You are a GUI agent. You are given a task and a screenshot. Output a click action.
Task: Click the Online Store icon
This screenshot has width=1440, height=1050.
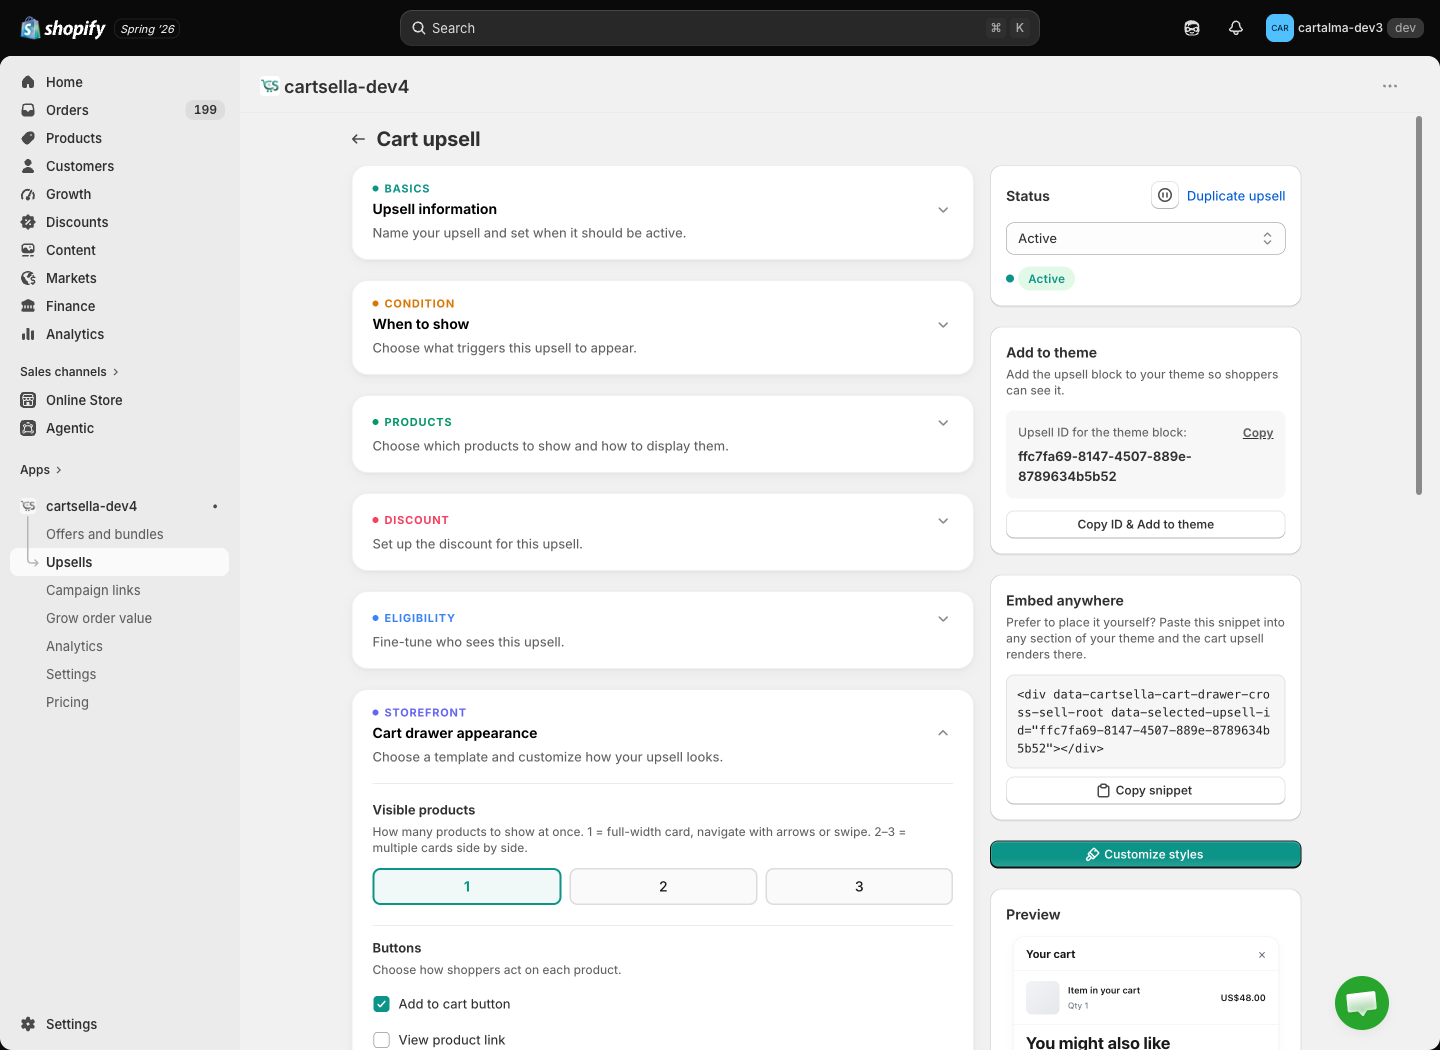[x=28, y=400]
